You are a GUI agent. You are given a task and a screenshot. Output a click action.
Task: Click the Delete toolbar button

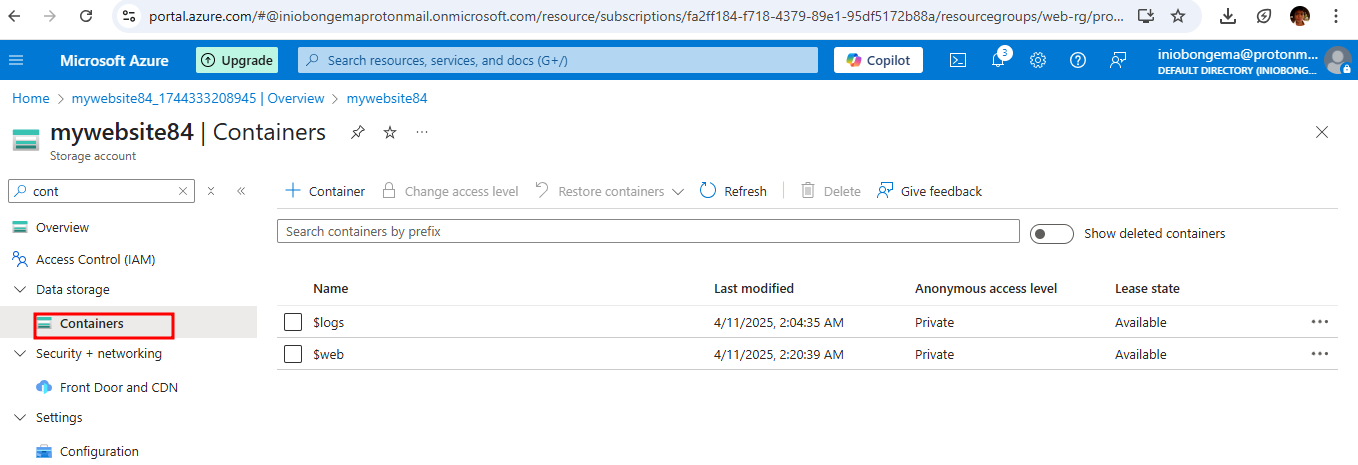[830, 191]
